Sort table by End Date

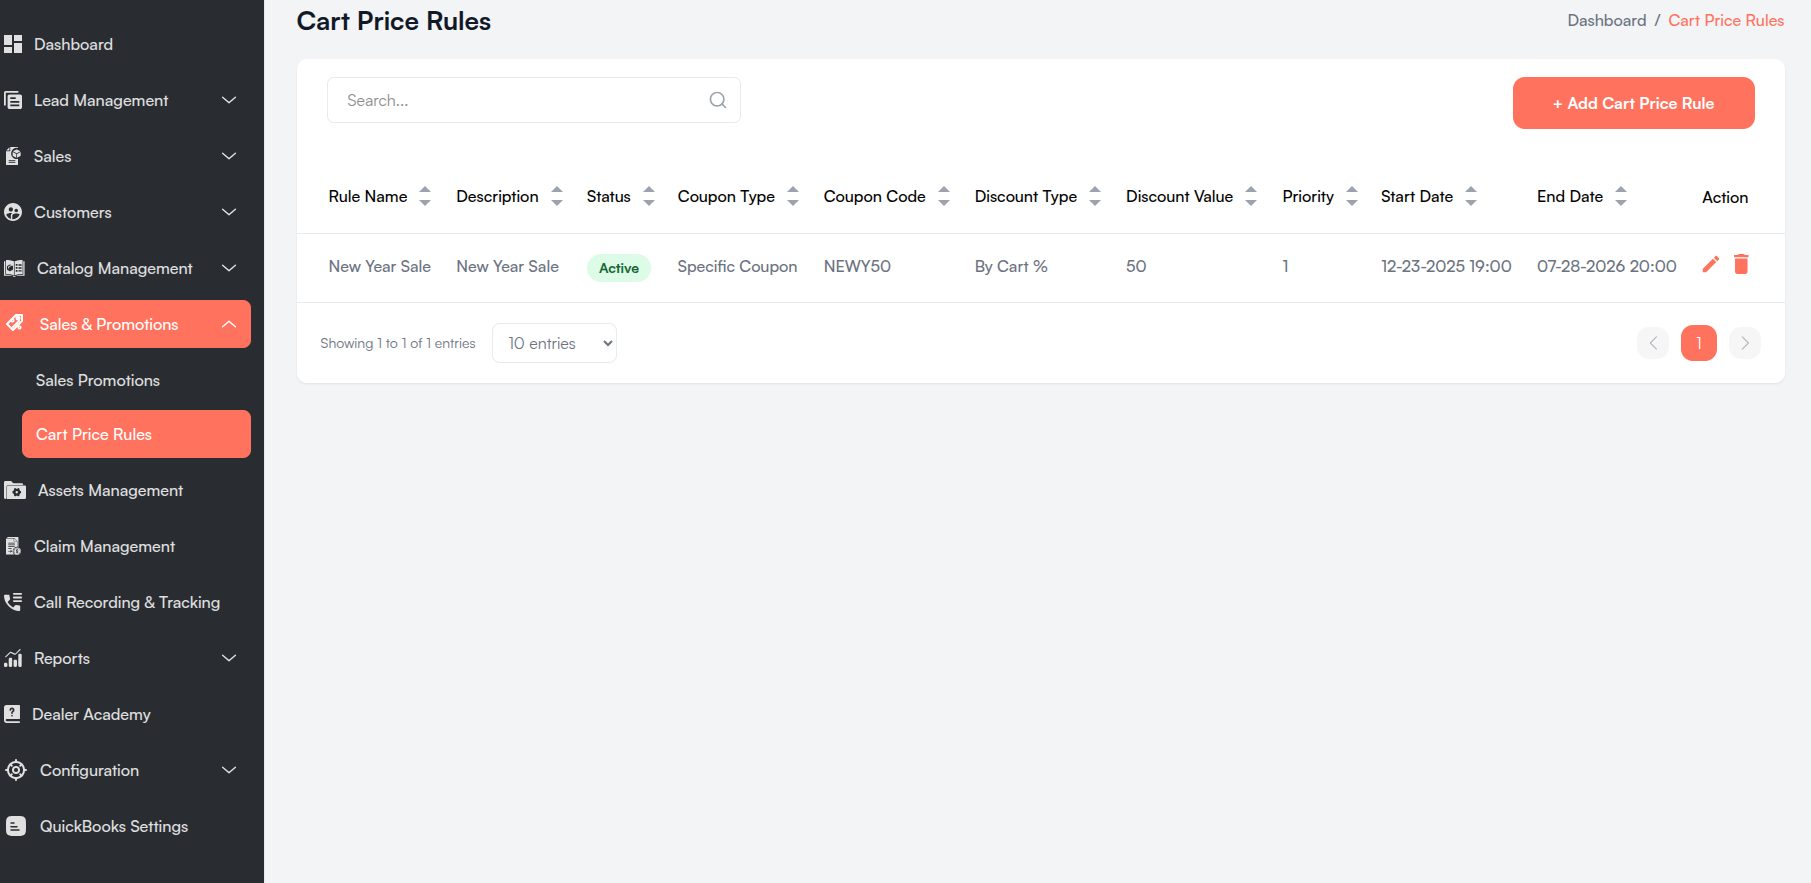coord(1621,196)
